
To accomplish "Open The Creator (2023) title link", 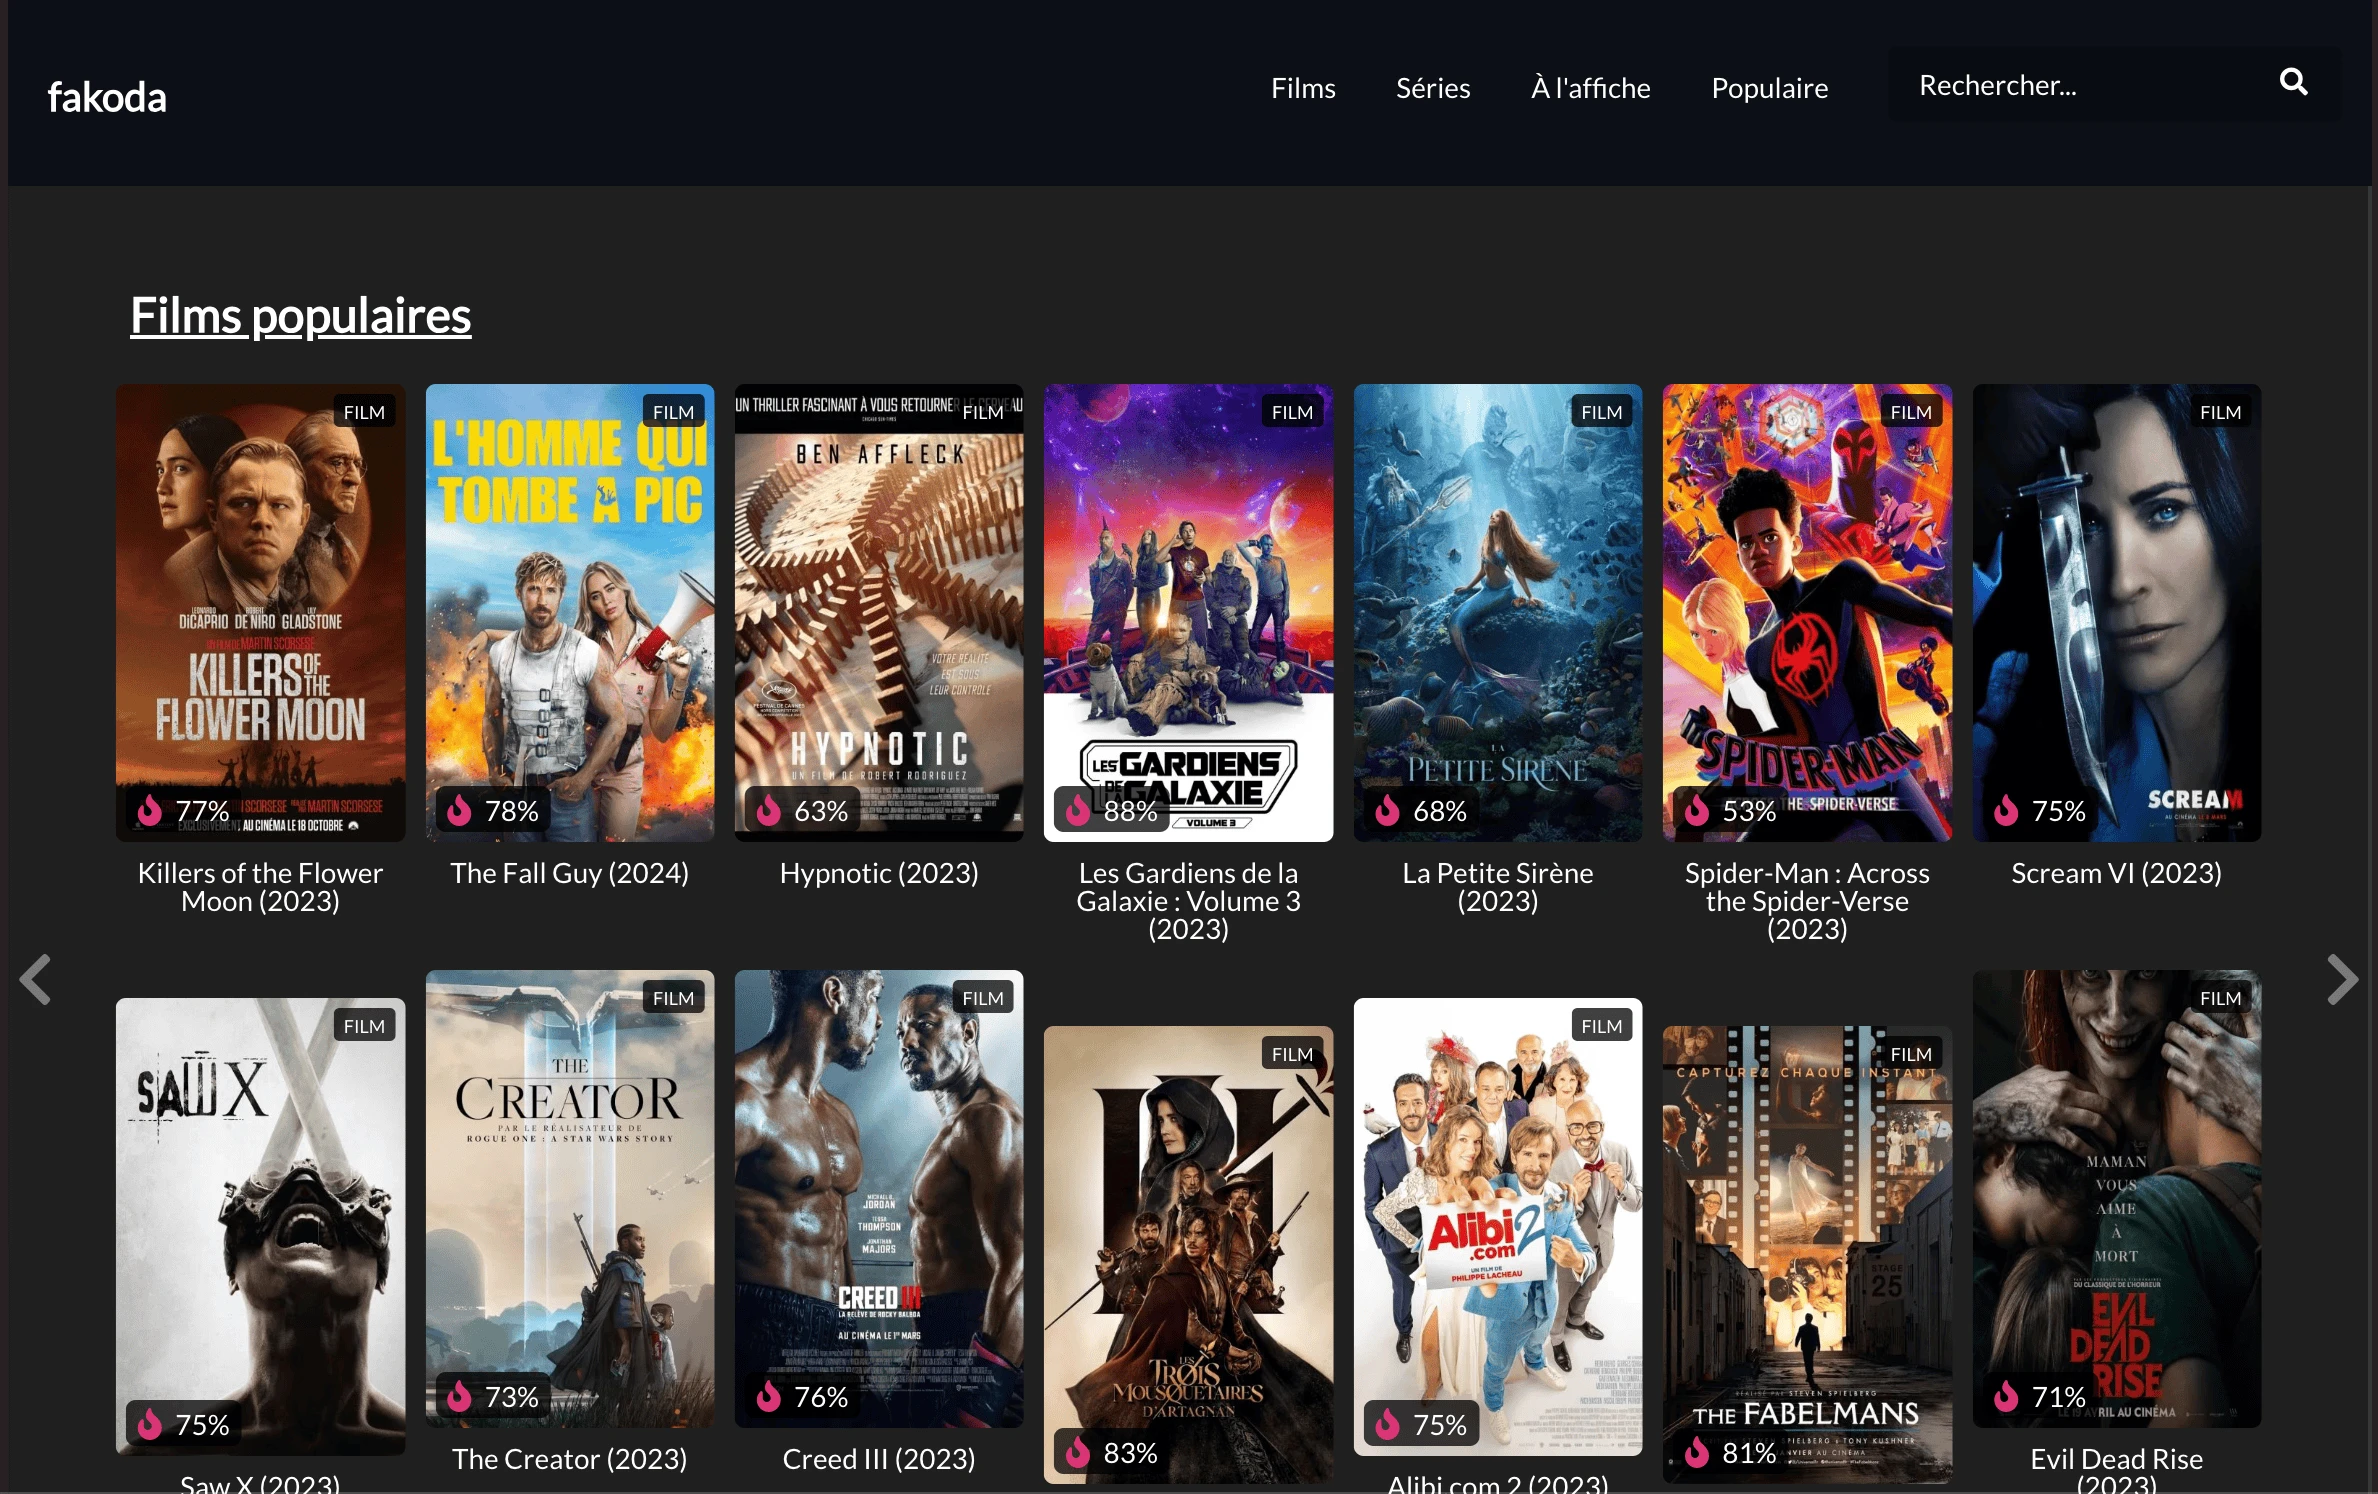I will click(569, 1459).
